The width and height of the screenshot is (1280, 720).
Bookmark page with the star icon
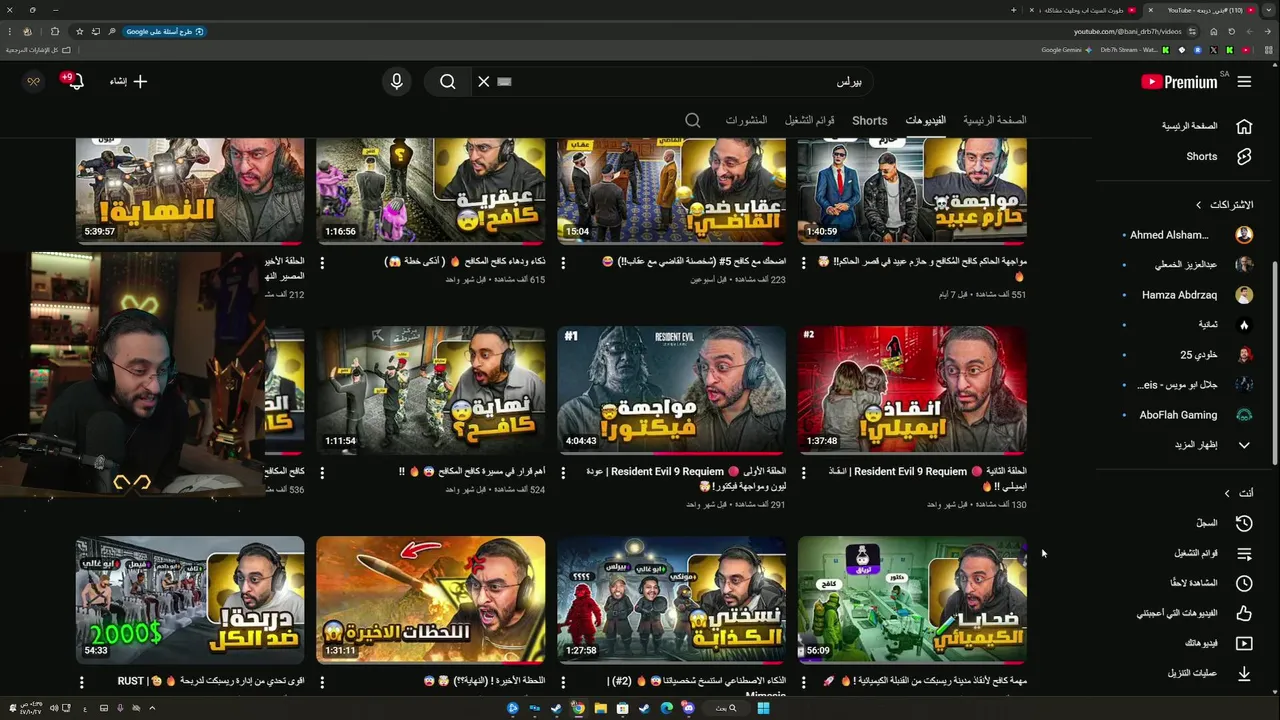(80, 31)
